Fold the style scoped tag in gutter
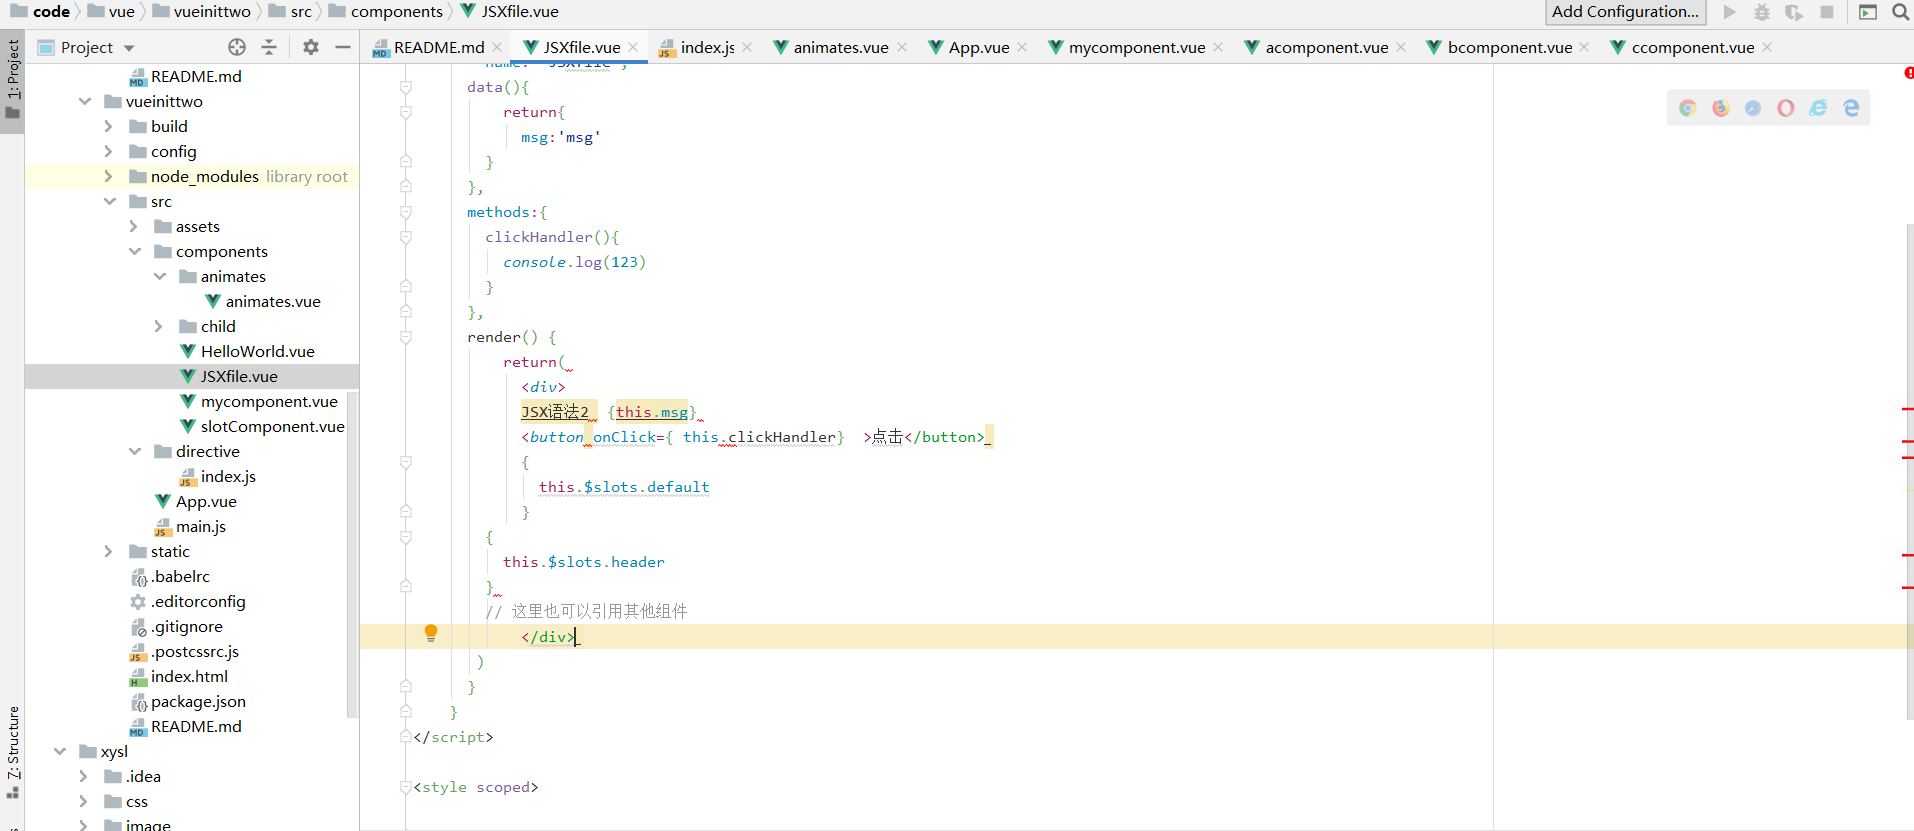The width and height of the screenshot is (1914, 831). coord(406,787)
